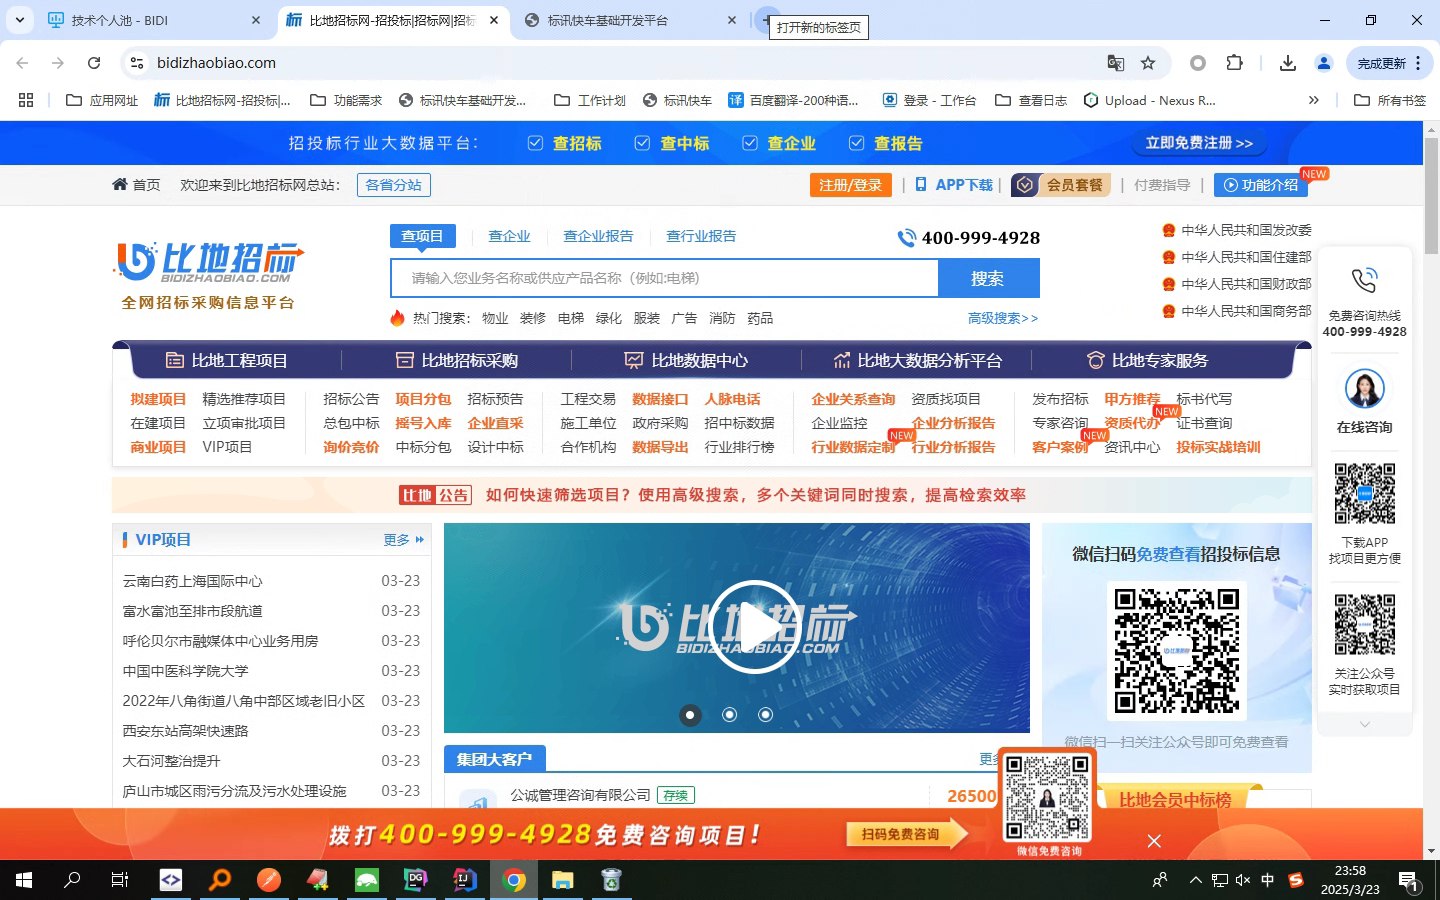
Task: Open the Chrome extensions puzzle icon
Action: [1234, 63]
